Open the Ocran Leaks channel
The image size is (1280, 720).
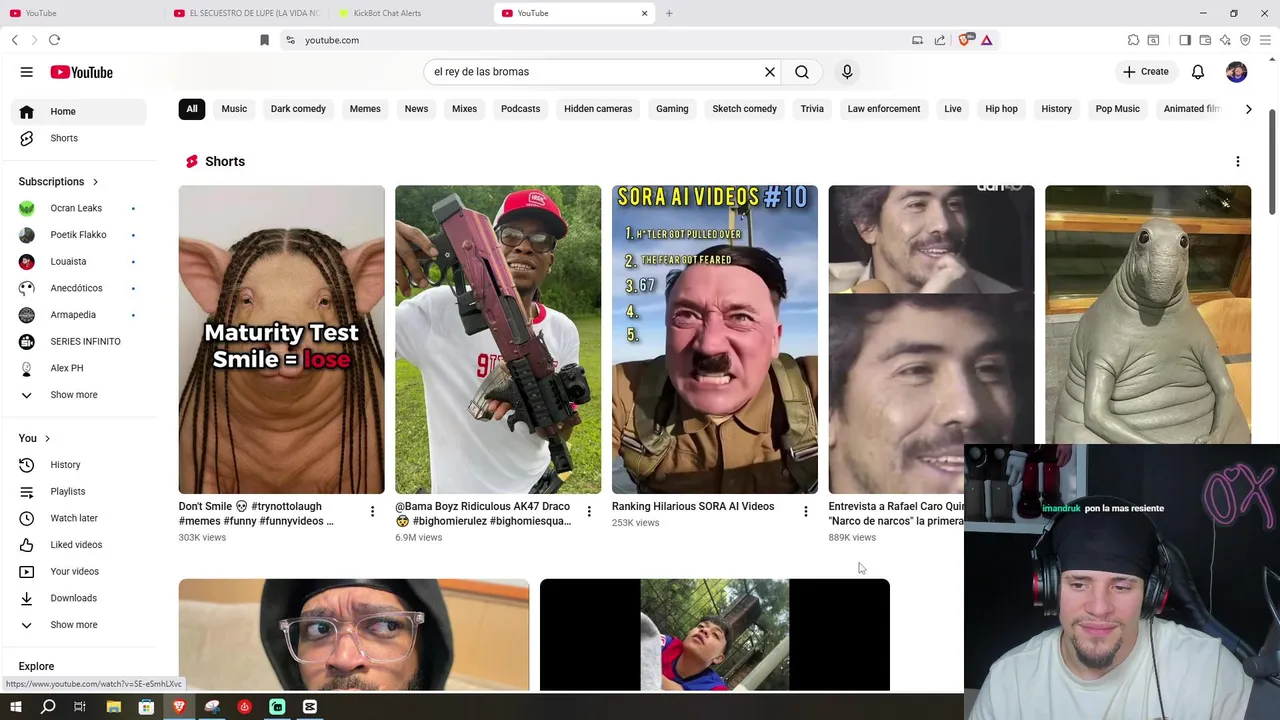click(78, 208)
